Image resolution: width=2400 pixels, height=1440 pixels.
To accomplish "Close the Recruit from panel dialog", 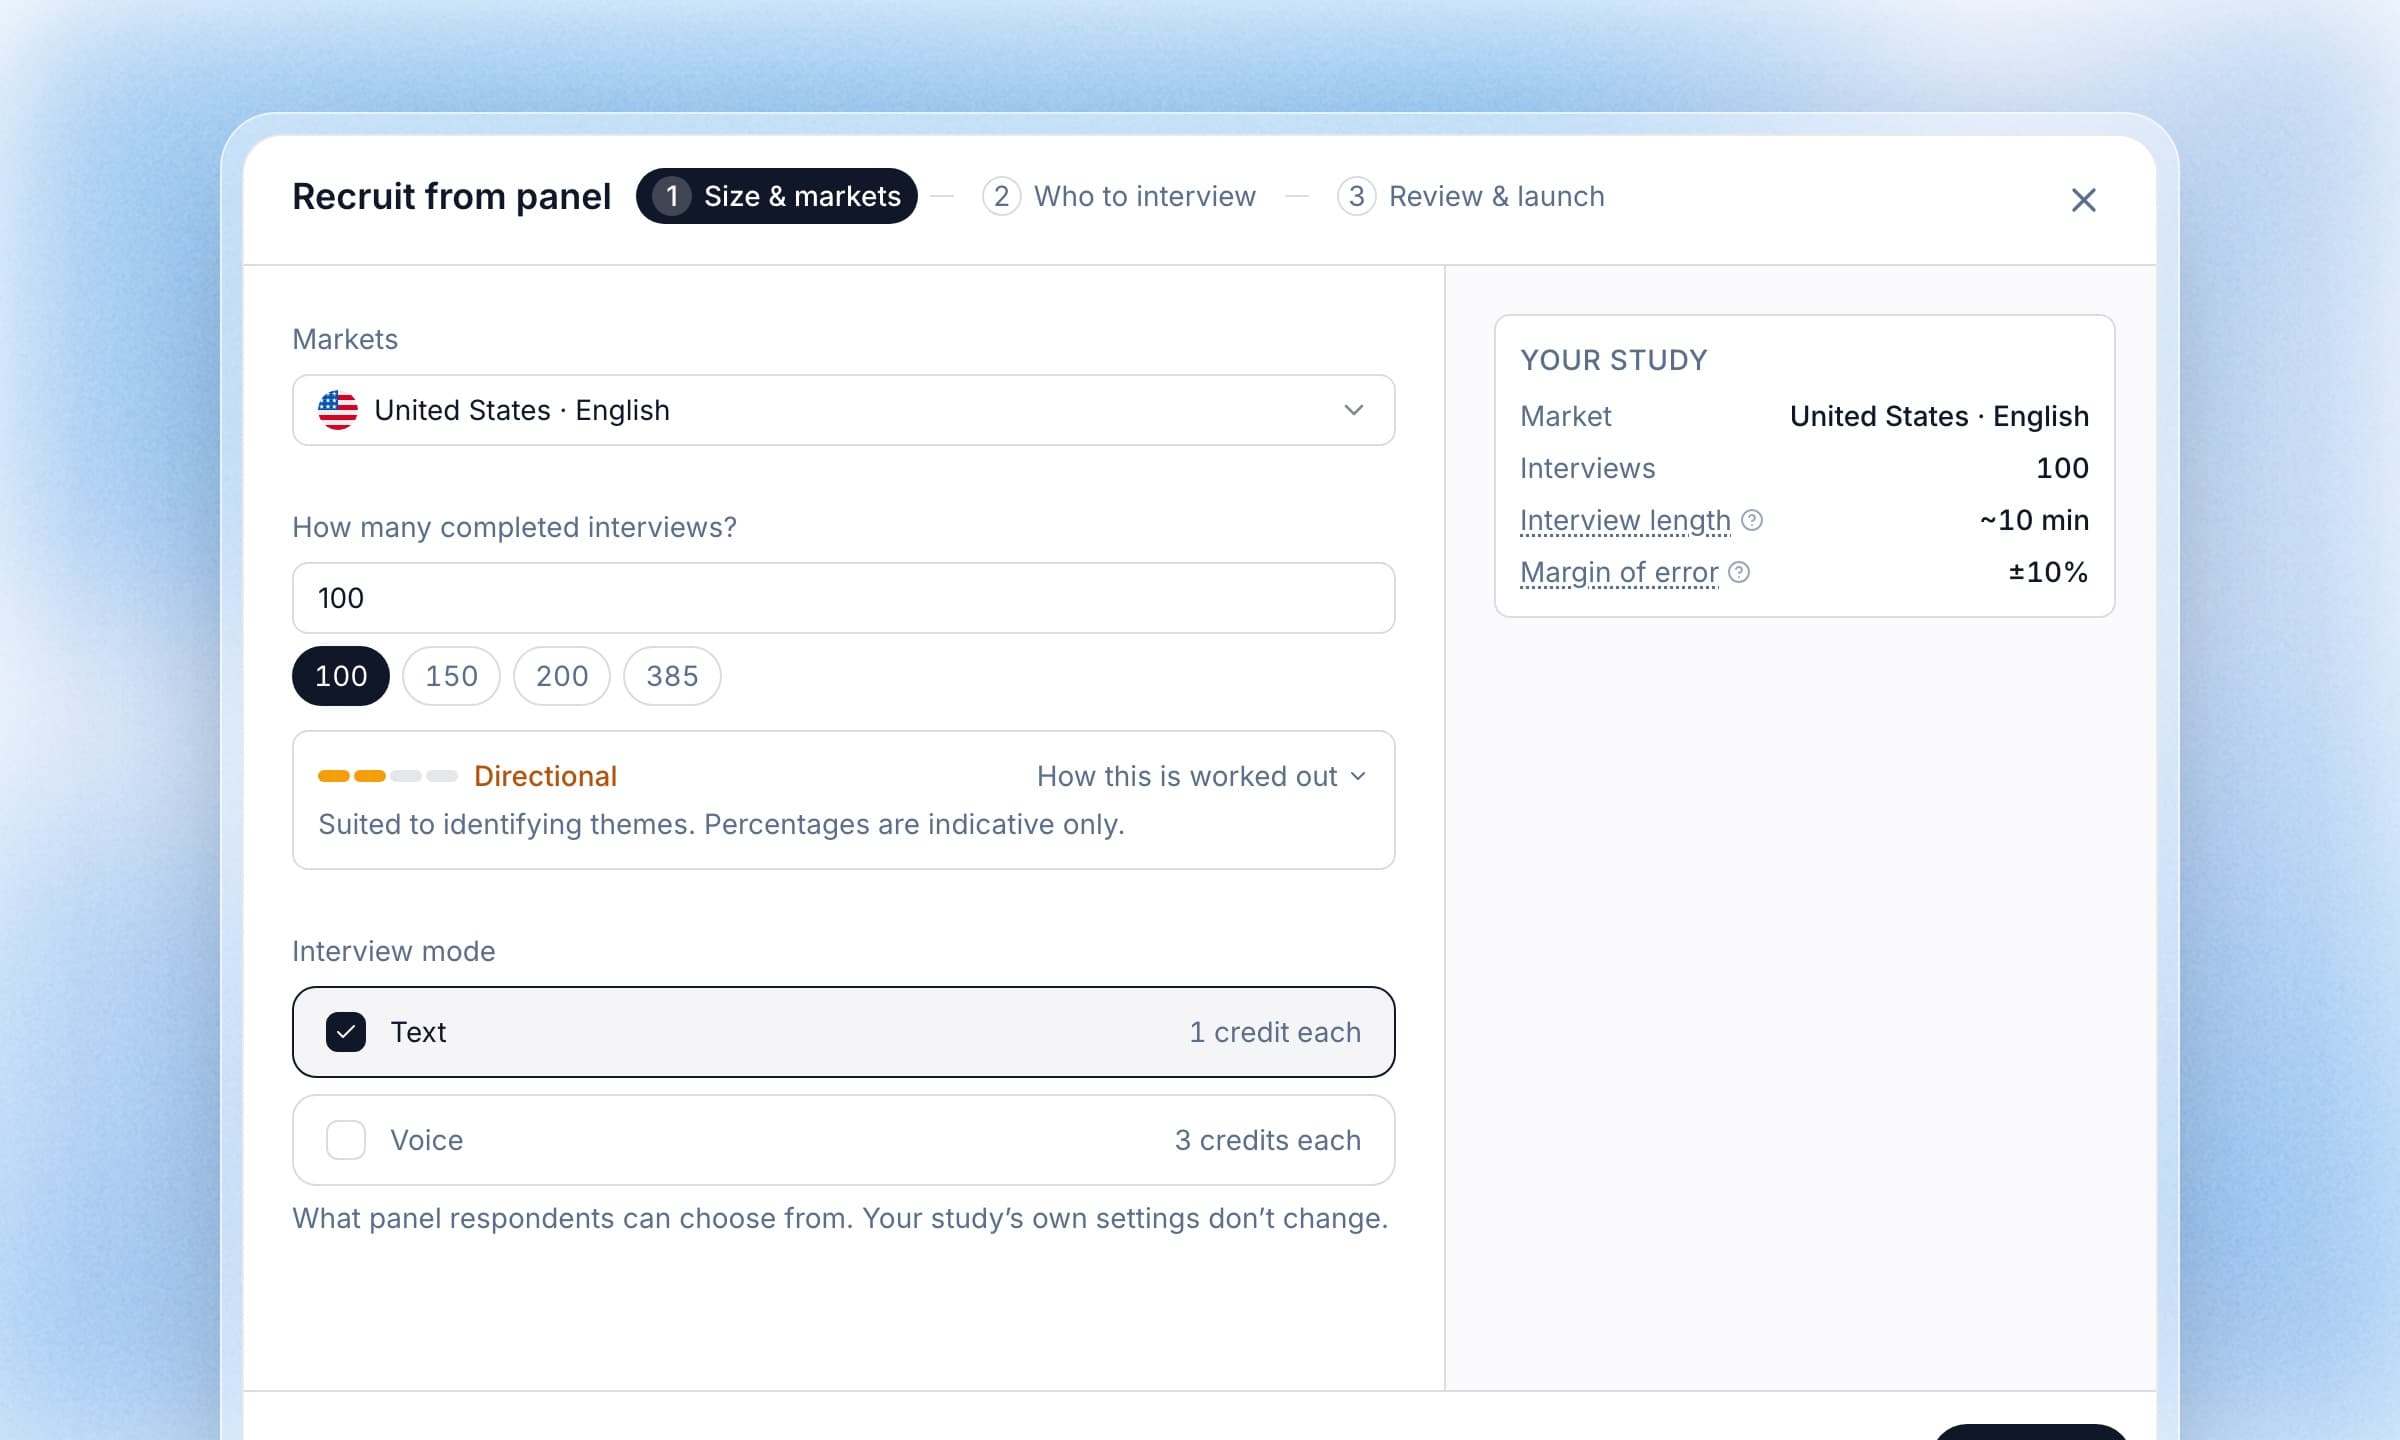I will [2083, 200].
